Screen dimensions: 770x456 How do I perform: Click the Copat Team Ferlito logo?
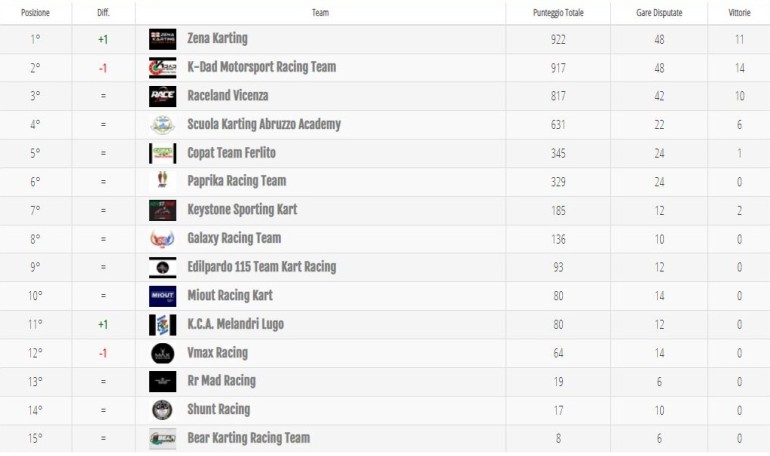162,153
